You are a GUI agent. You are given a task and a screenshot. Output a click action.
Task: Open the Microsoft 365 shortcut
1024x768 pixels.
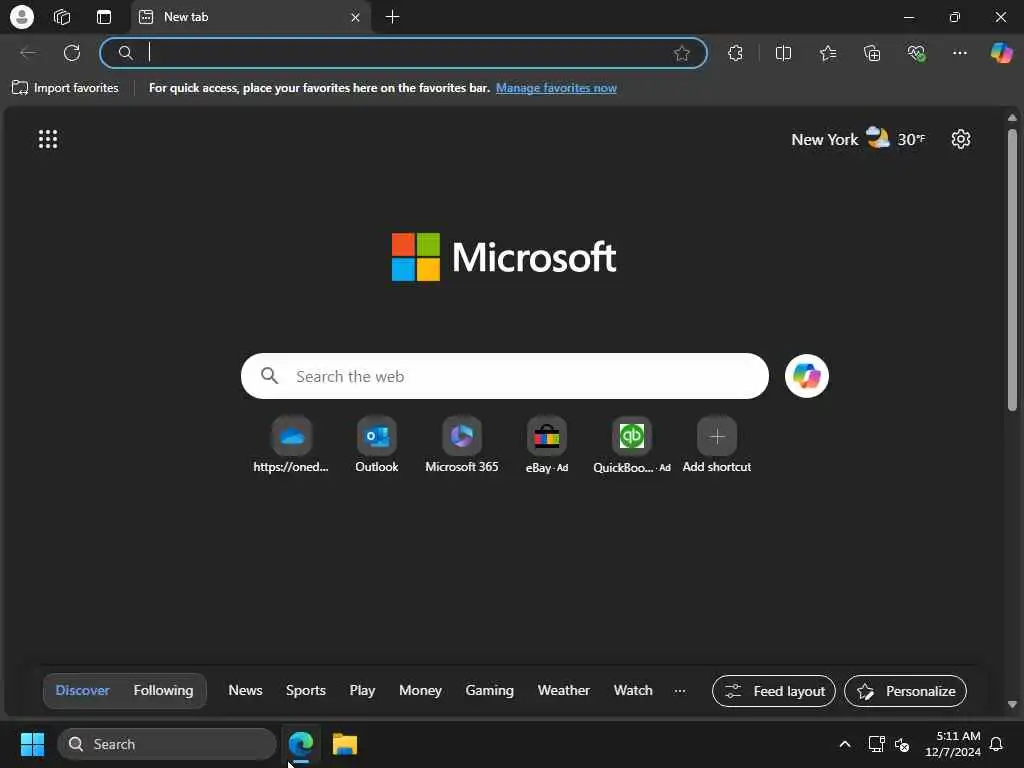point(462,445)
